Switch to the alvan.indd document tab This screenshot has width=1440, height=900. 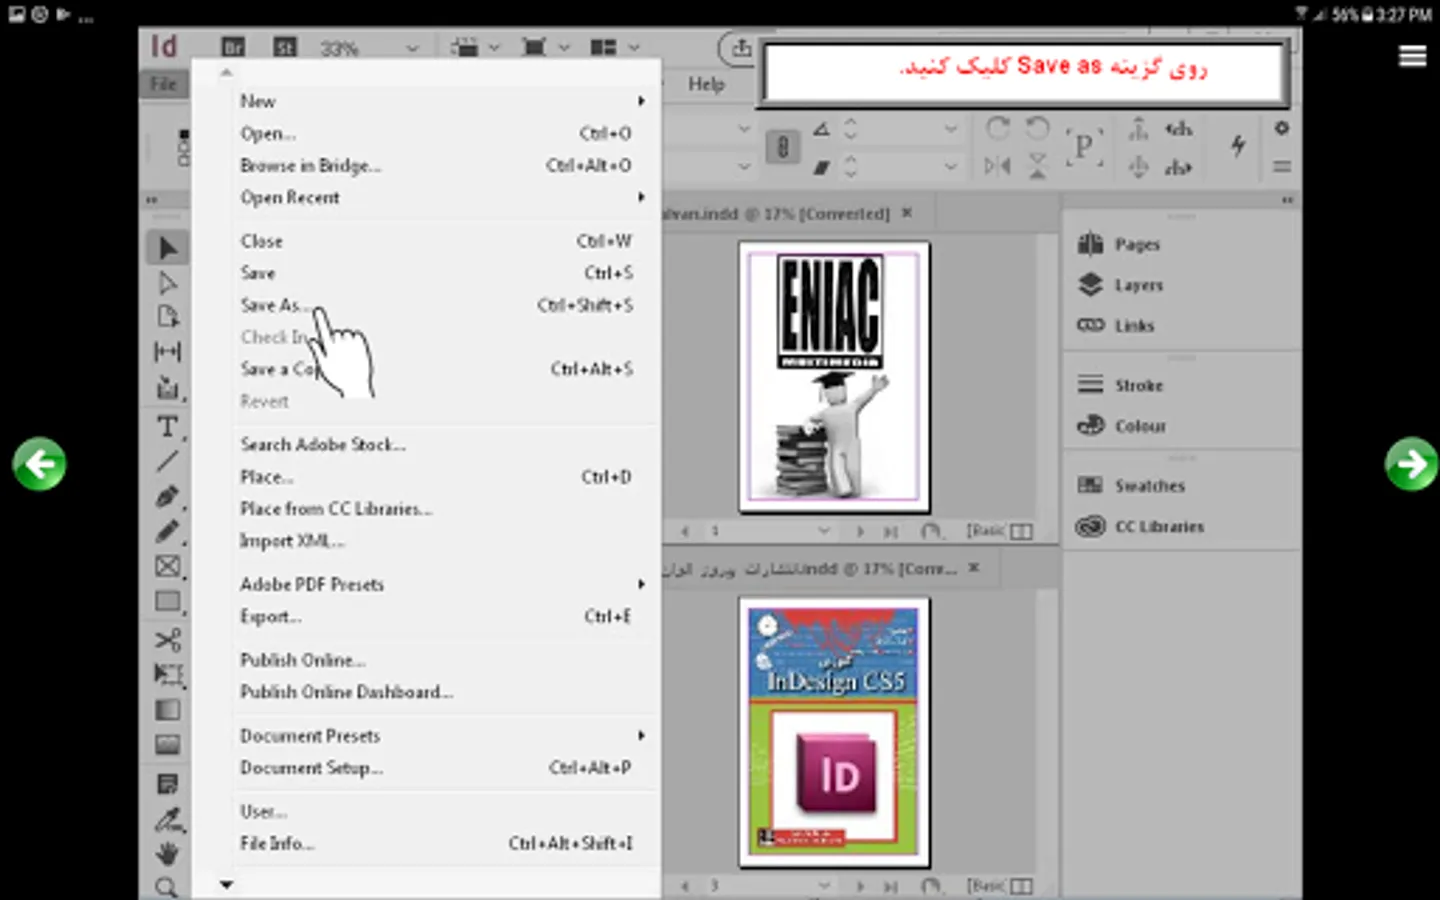point(777,213)
